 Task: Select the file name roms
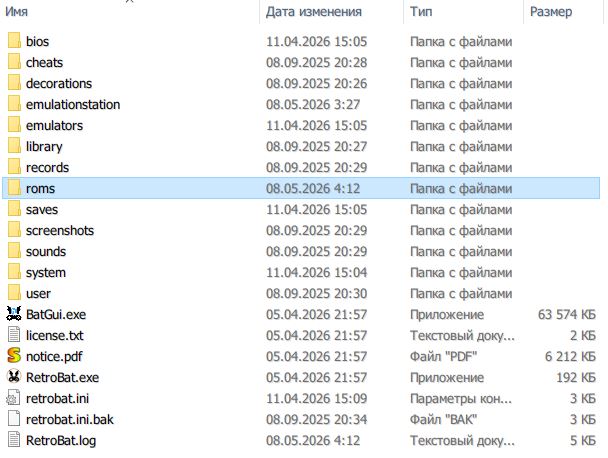(40, 188)
